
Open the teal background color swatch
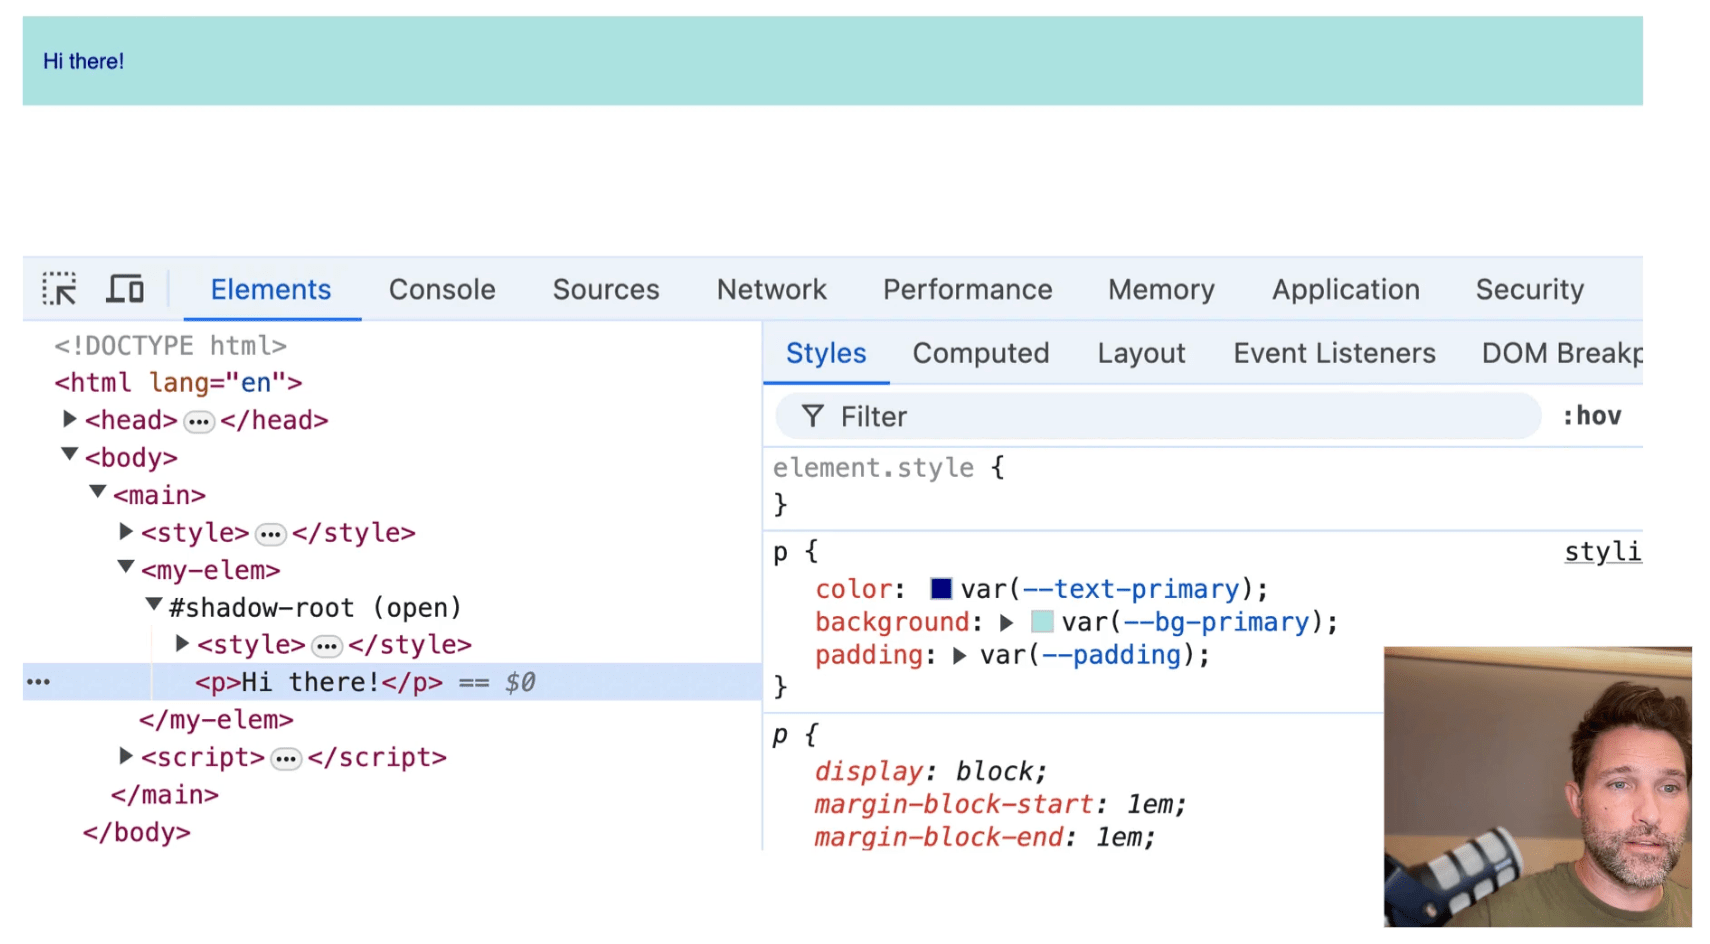coord(1042,621)
